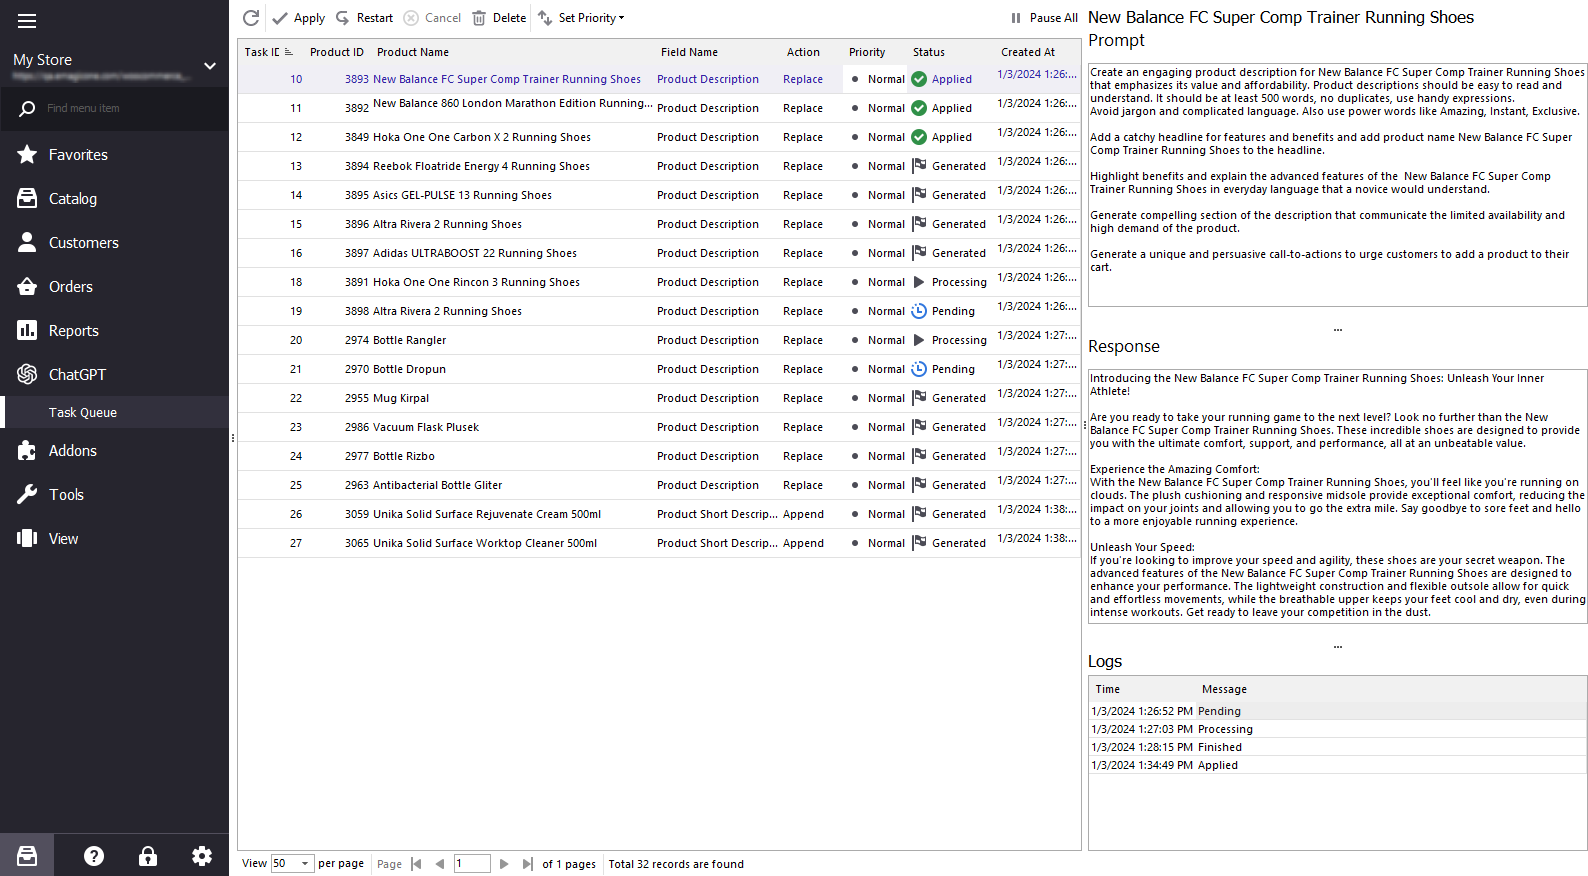Click the Apply button
The width and height of the screenshot is (1588, 876).
tap(299, 18)
